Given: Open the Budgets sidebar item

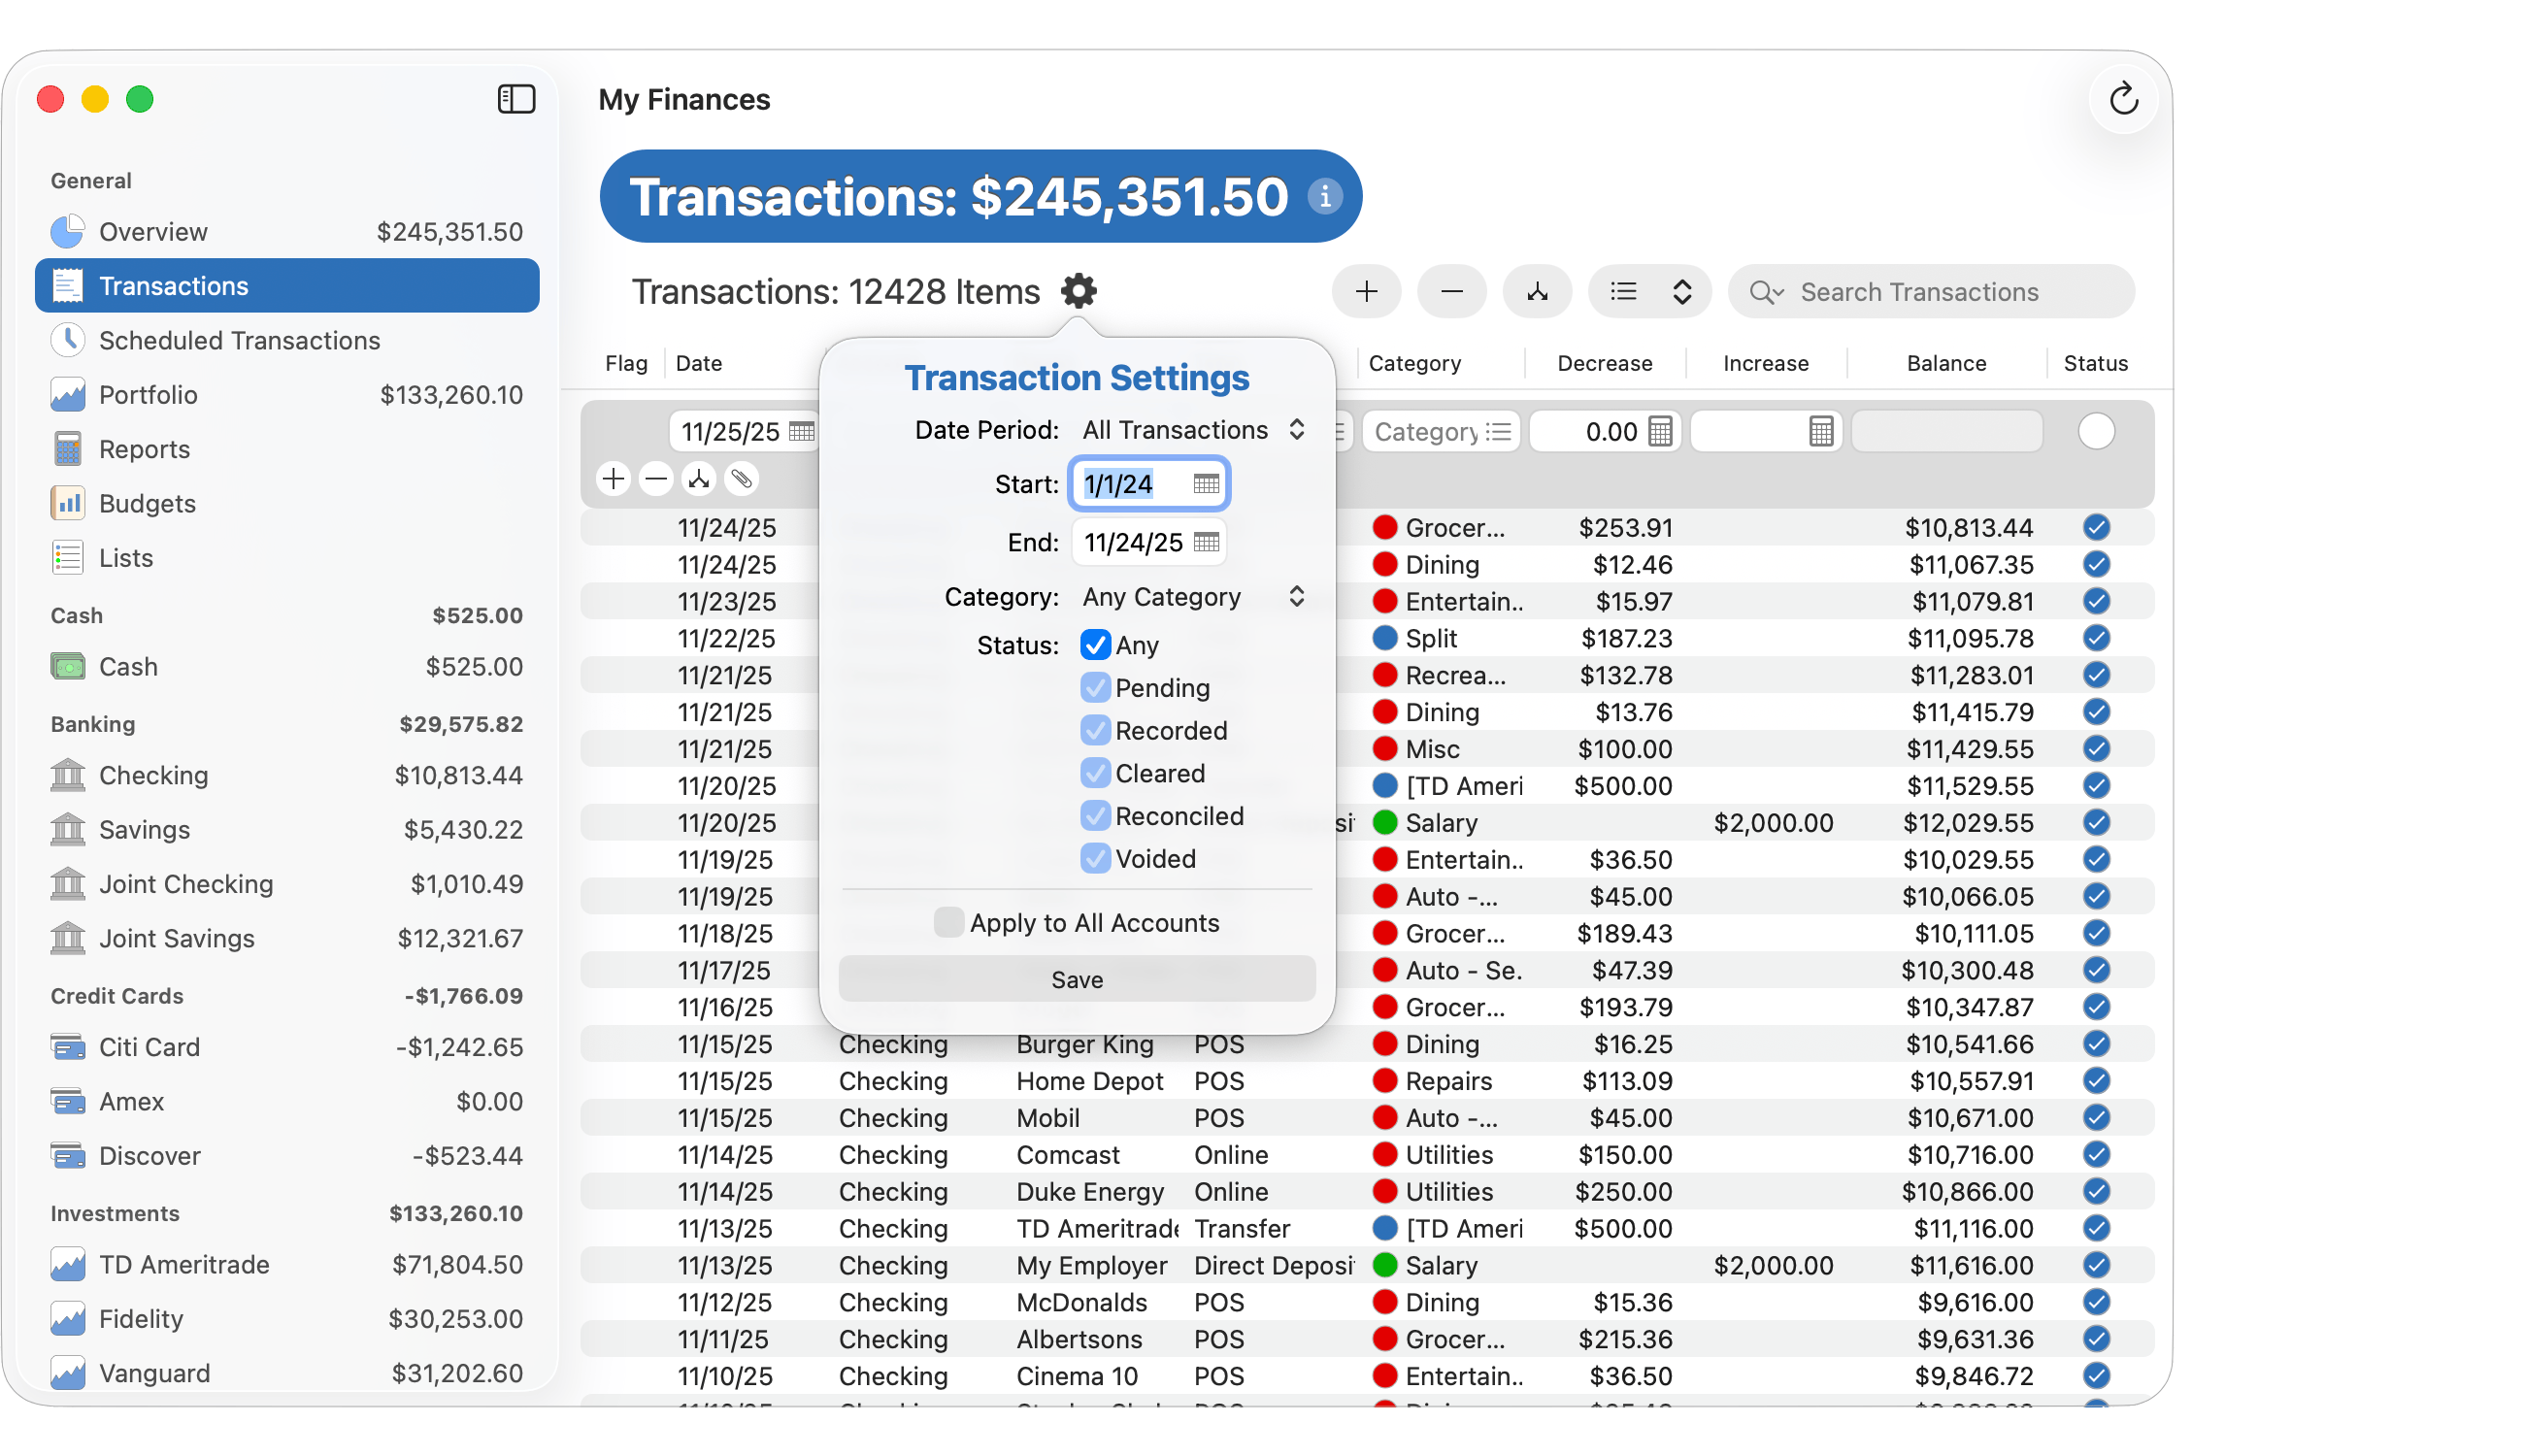Looking at the screenshot, I should [147, 503].
